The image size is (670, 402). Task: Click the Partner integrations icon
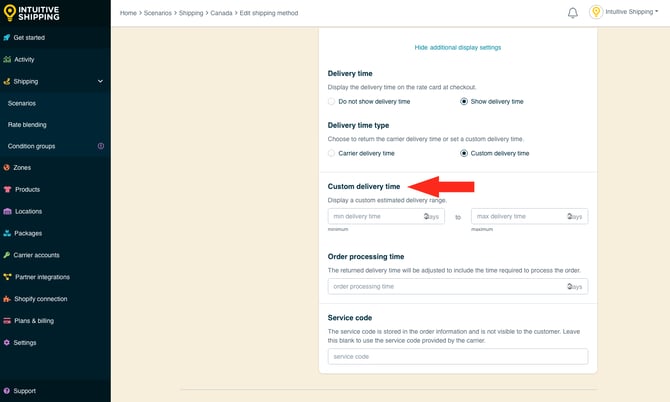tap(7, 277)
